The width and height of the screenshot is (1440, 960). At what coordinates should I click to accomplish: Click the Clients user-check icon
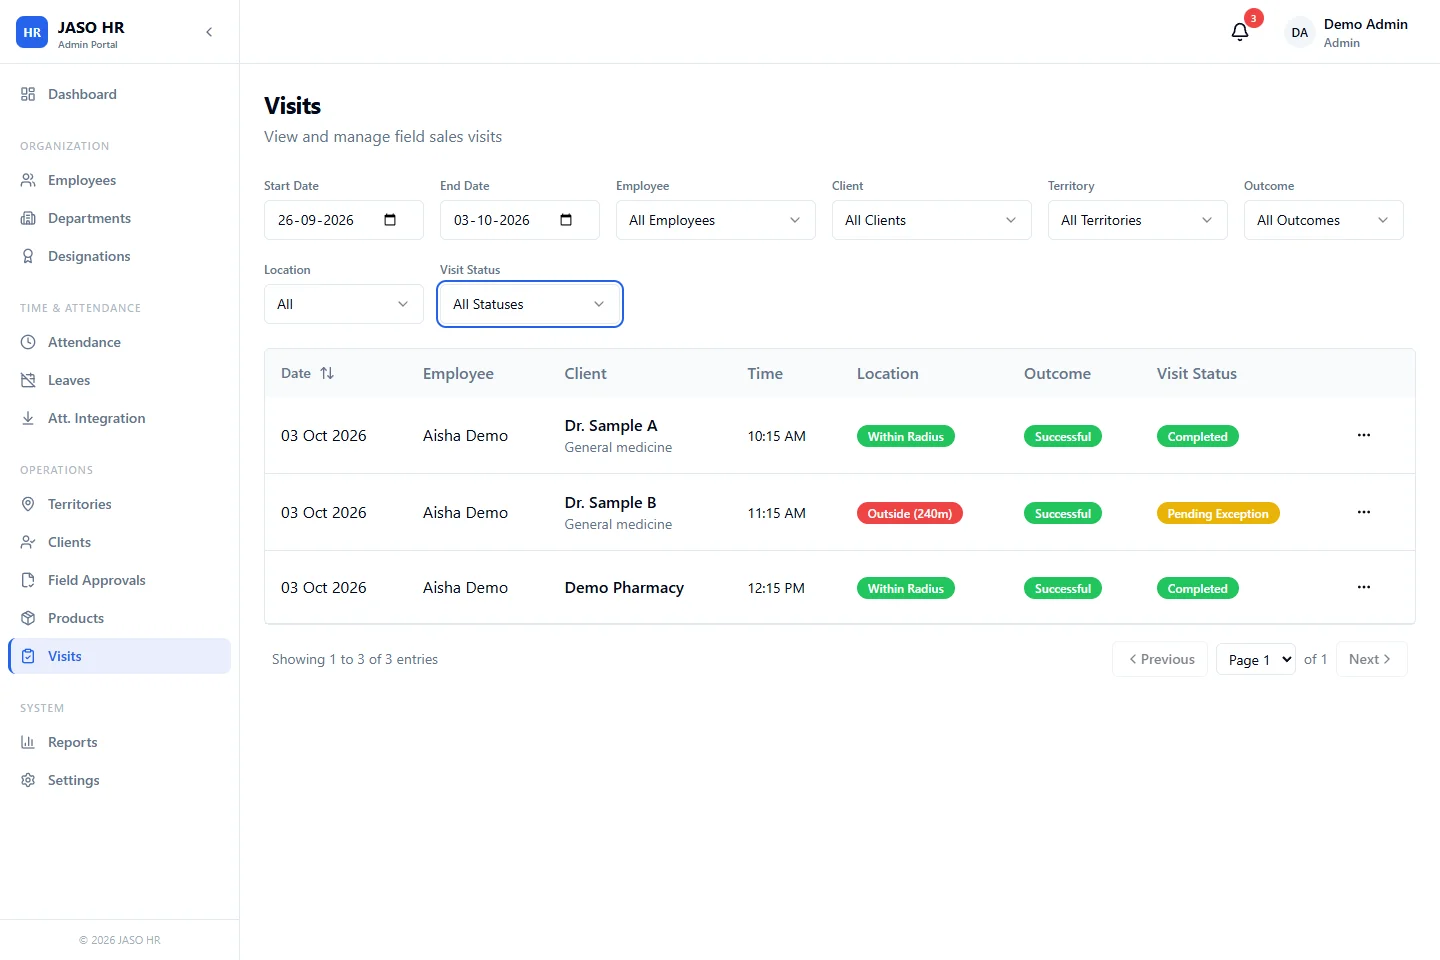coord(28,542)
